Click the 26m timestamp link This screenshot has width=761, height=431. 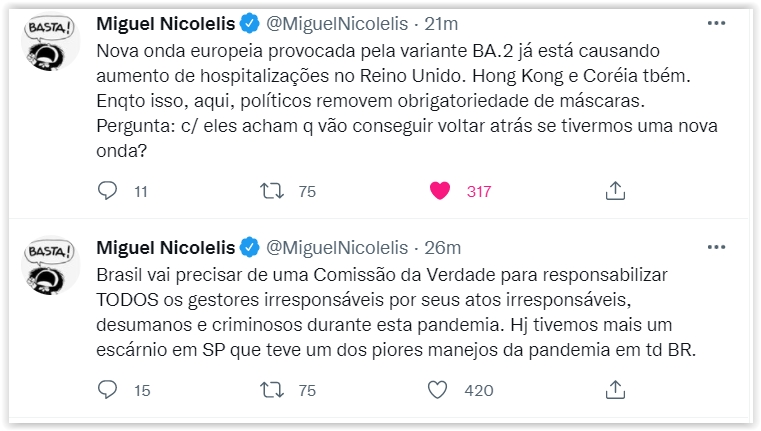pyautogui.click(x=442, y=247)
